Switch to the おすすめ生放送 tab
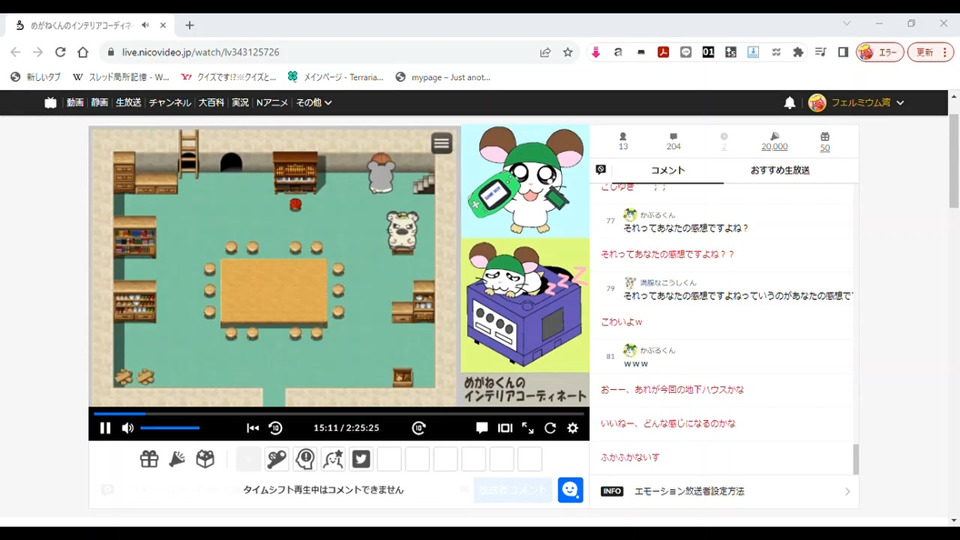This screenshot has height=540, width=960. tap(780, 170)
